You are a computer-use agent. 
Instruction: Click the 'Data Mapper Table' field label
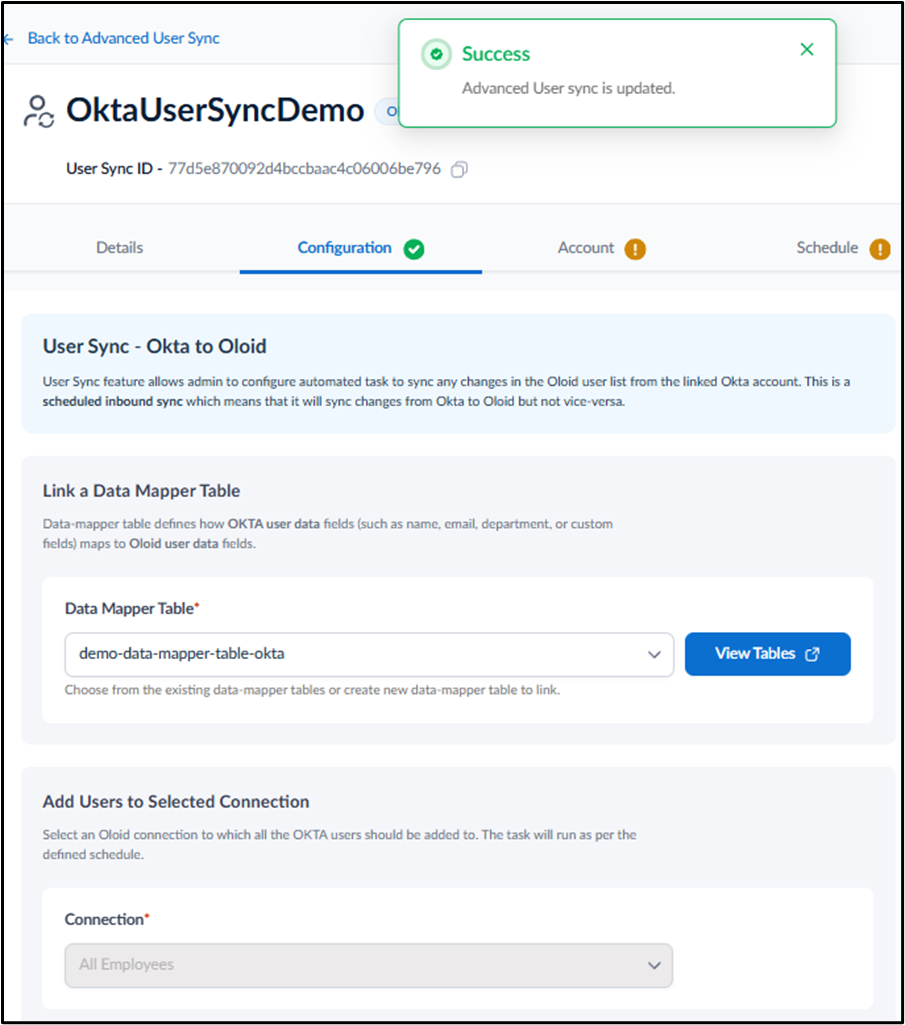pyautogui.click(x=131, y=609)
